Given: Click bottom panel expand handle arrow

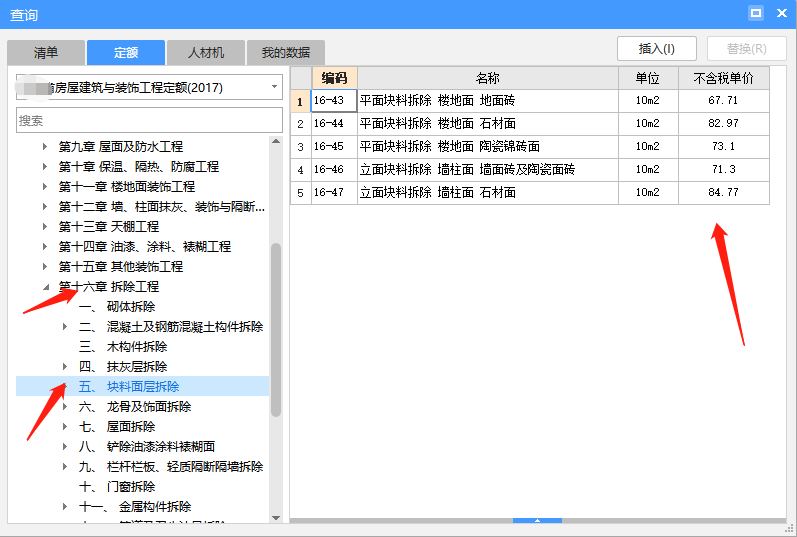Looking at the screenshot, I should point(537,520).
